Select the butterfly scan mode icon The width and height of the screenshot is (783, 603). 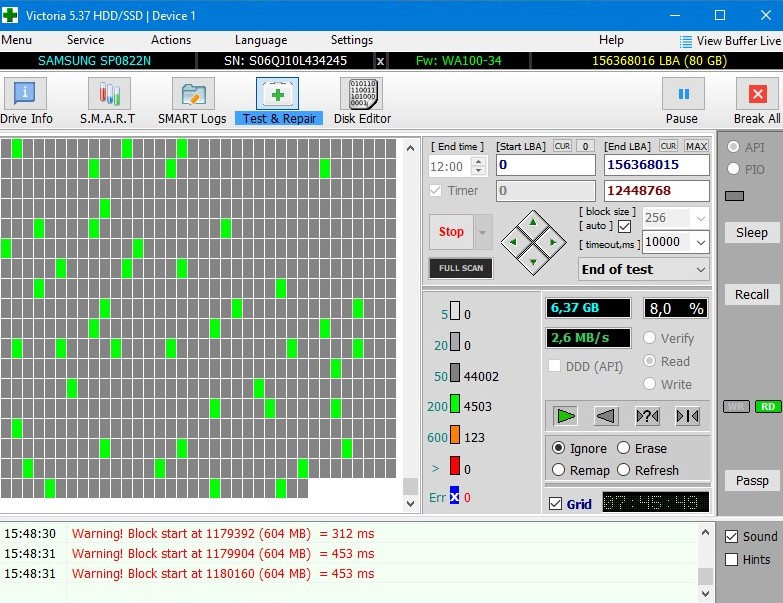688,415
